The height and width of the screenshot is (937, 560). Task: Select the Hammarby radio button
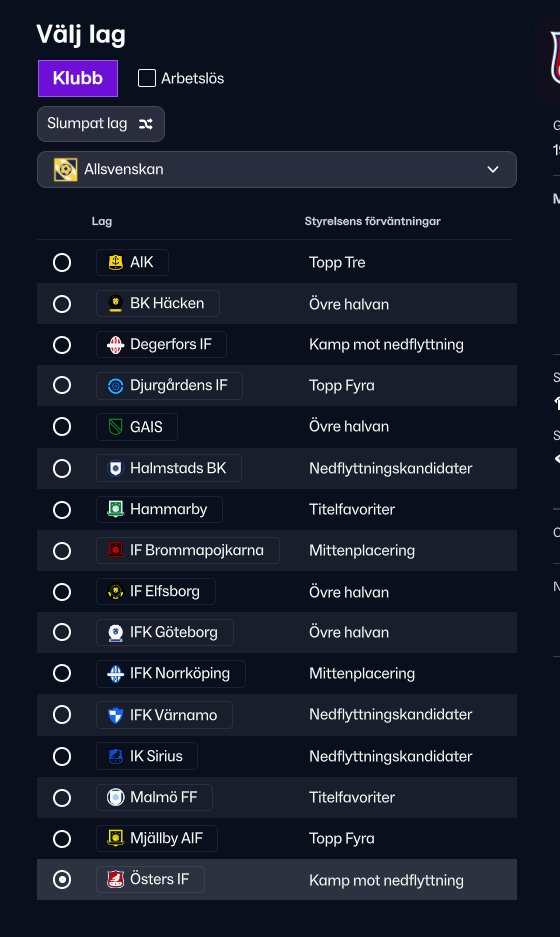coord(62,509)
